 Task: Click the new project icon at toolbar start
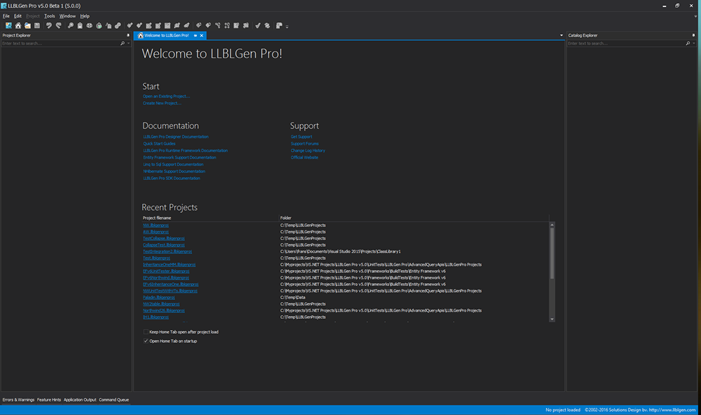point(8,25)
